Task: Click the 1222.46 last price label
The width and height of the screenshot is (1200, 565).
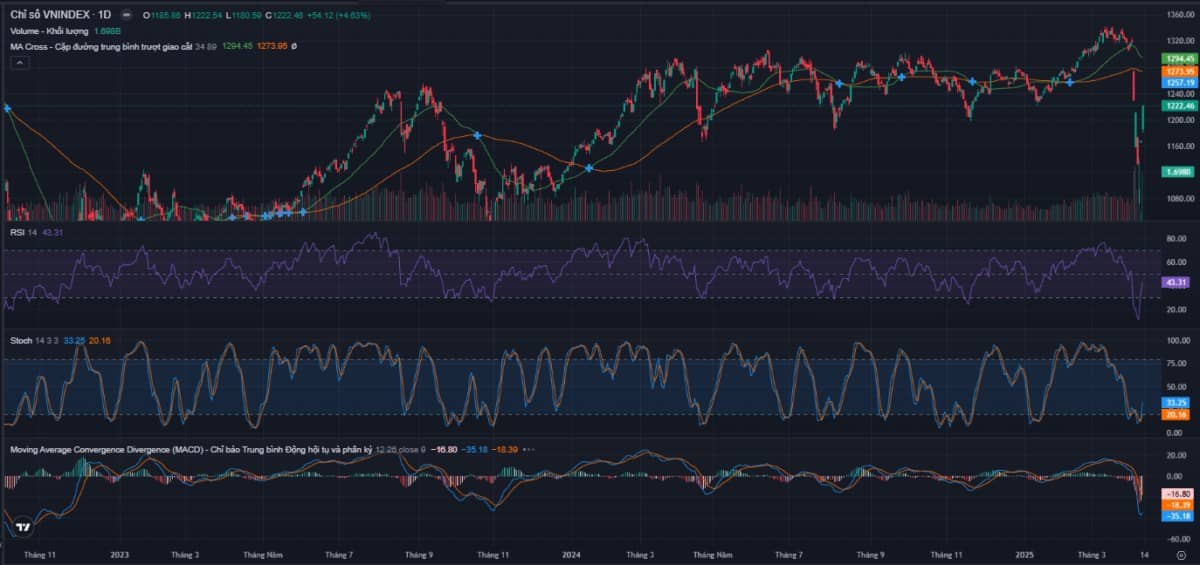Action: click(1176, 105)
